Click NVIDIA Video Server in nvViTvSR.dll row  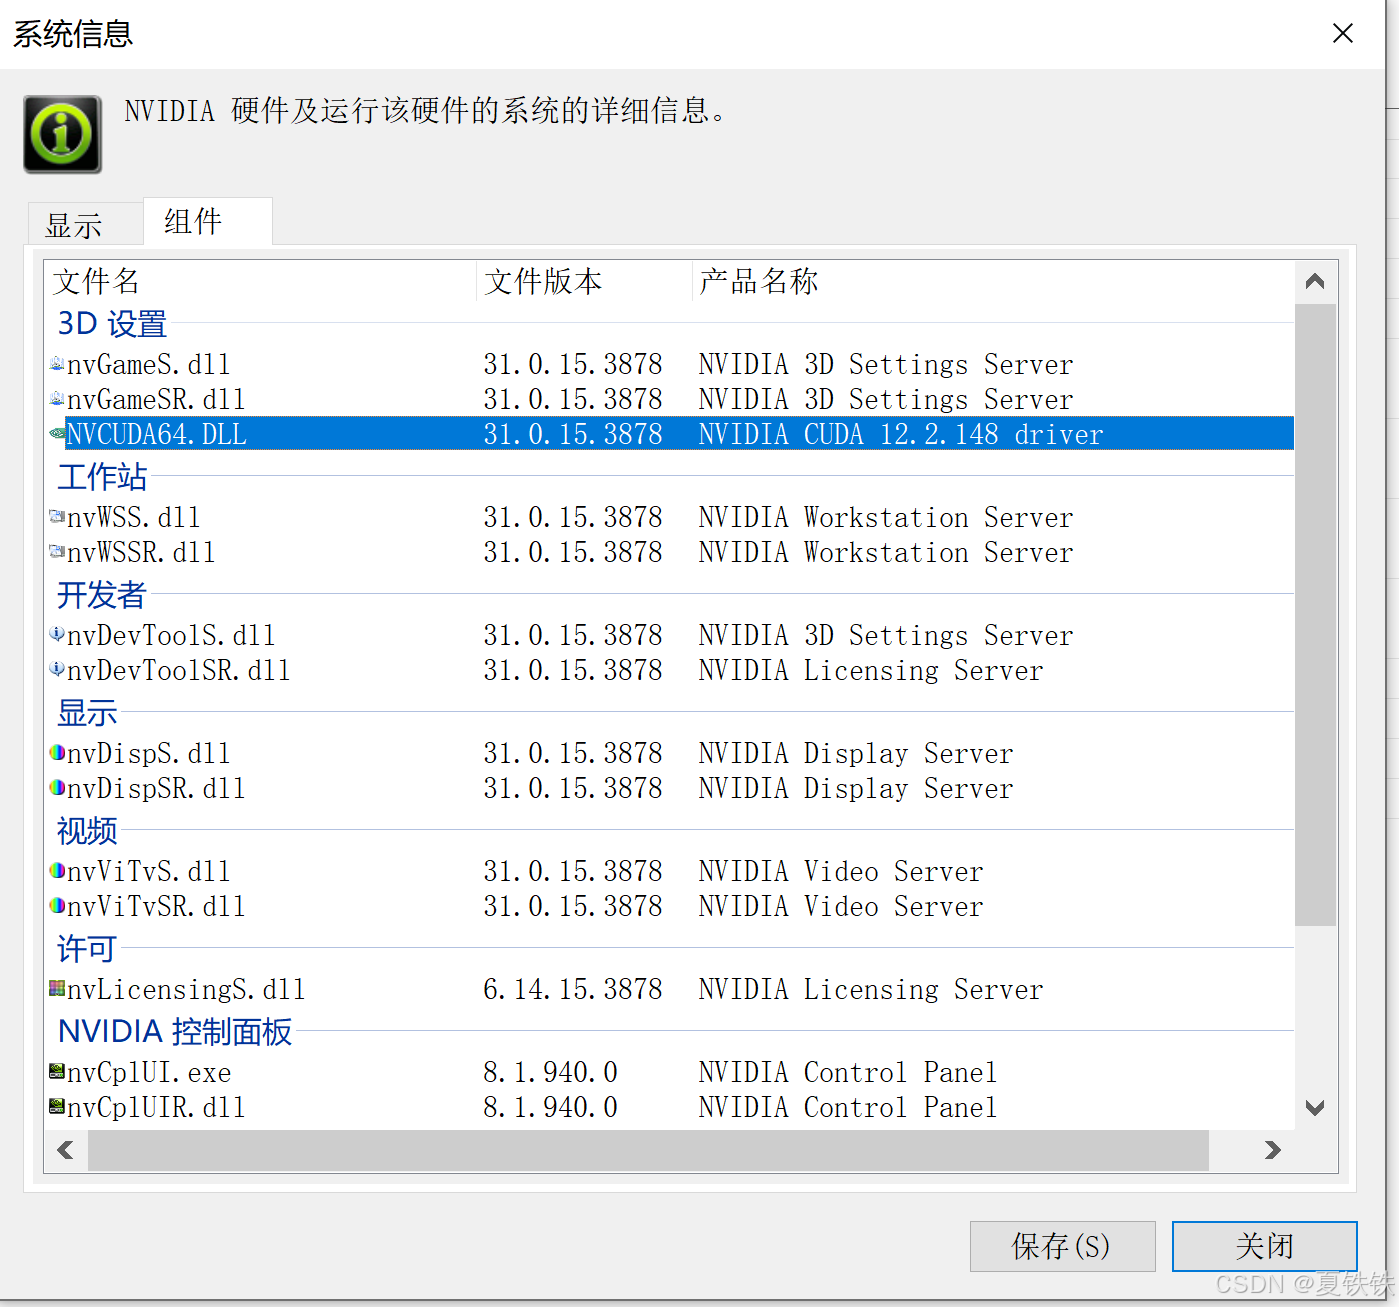(x=841, y=906)
